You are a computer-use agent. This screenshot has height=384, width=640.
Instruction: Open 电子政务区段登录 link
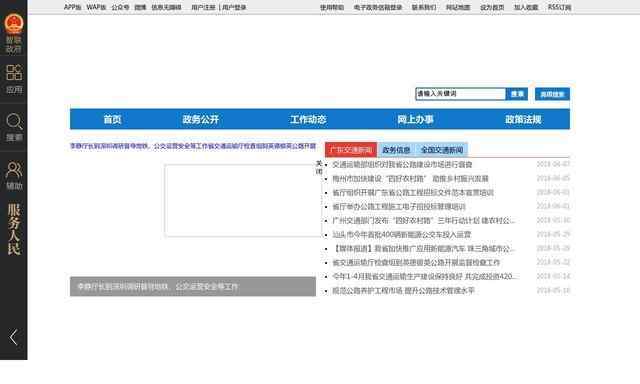pos(378,7)
